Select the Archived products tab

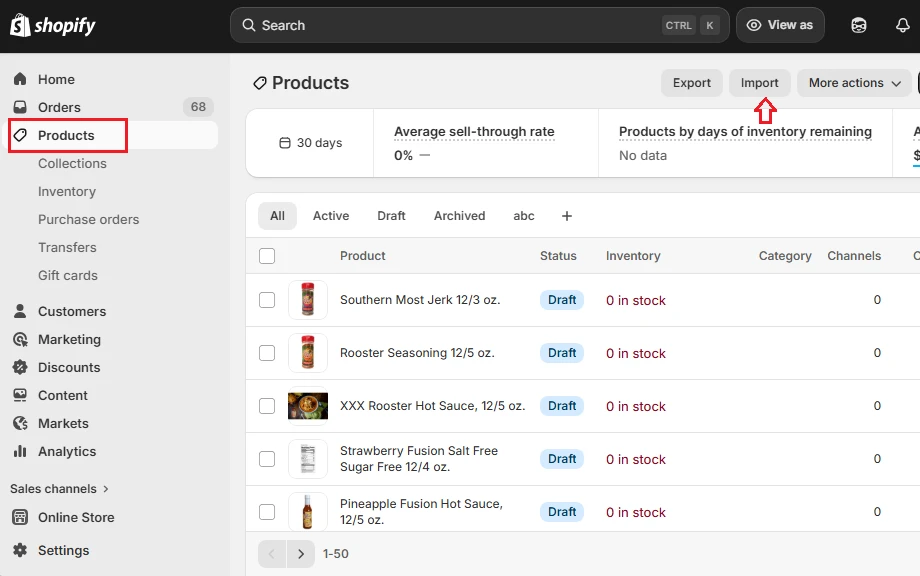(459, 215)
